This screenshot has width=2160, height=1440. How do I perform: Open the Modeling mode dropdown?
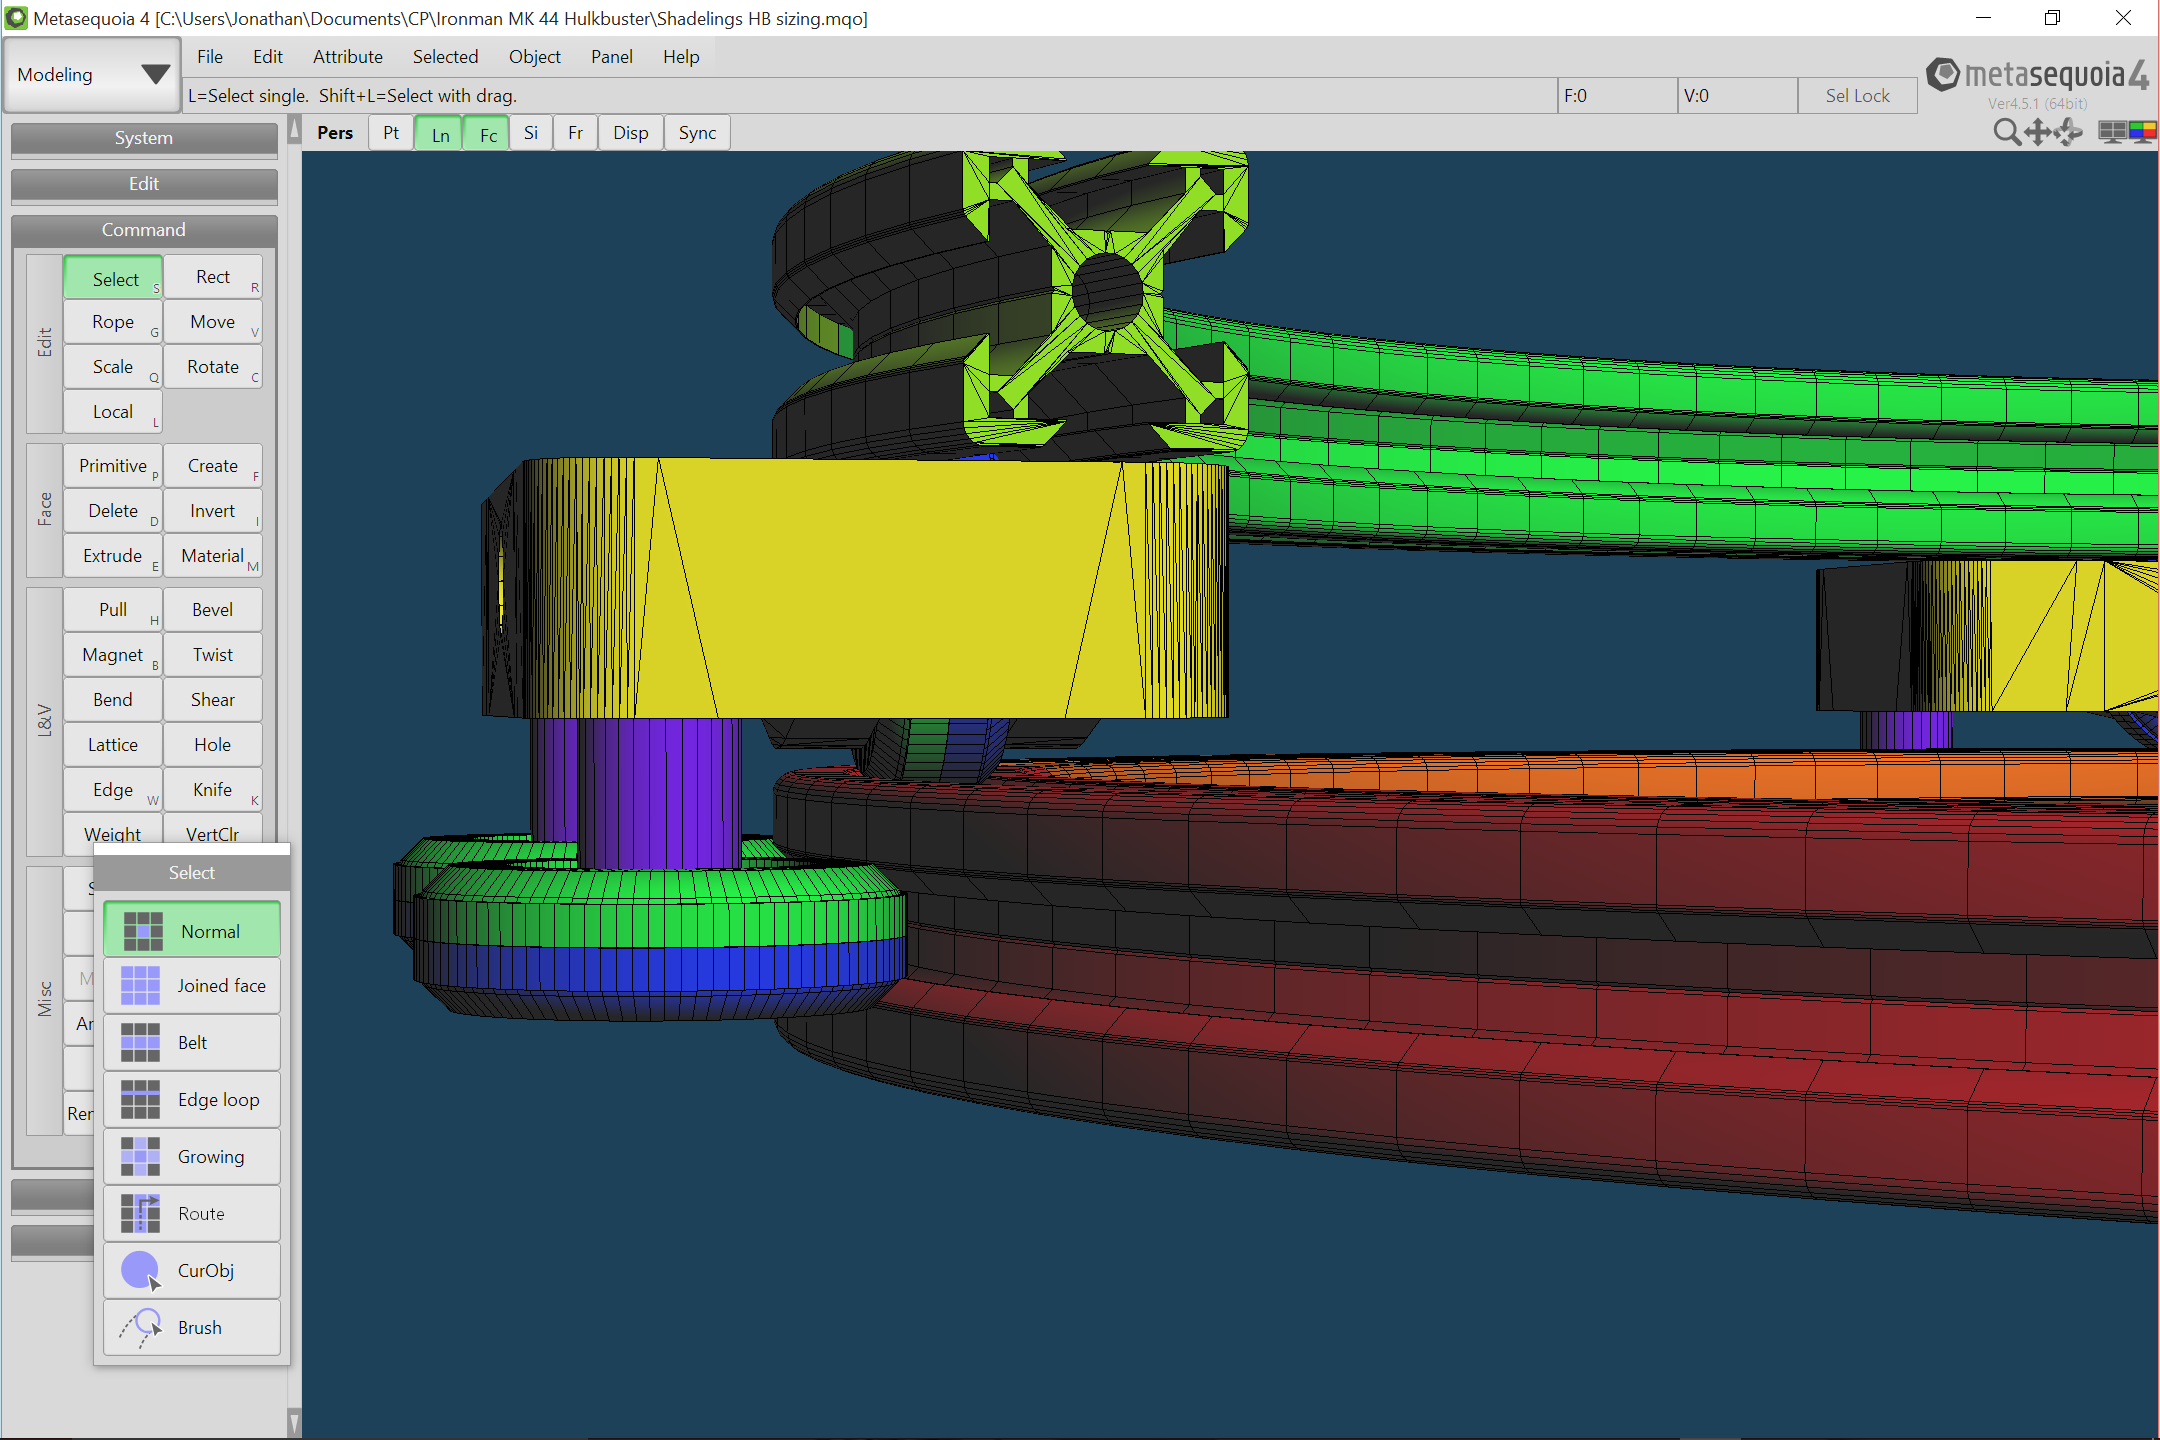click(x=92, y=75)
